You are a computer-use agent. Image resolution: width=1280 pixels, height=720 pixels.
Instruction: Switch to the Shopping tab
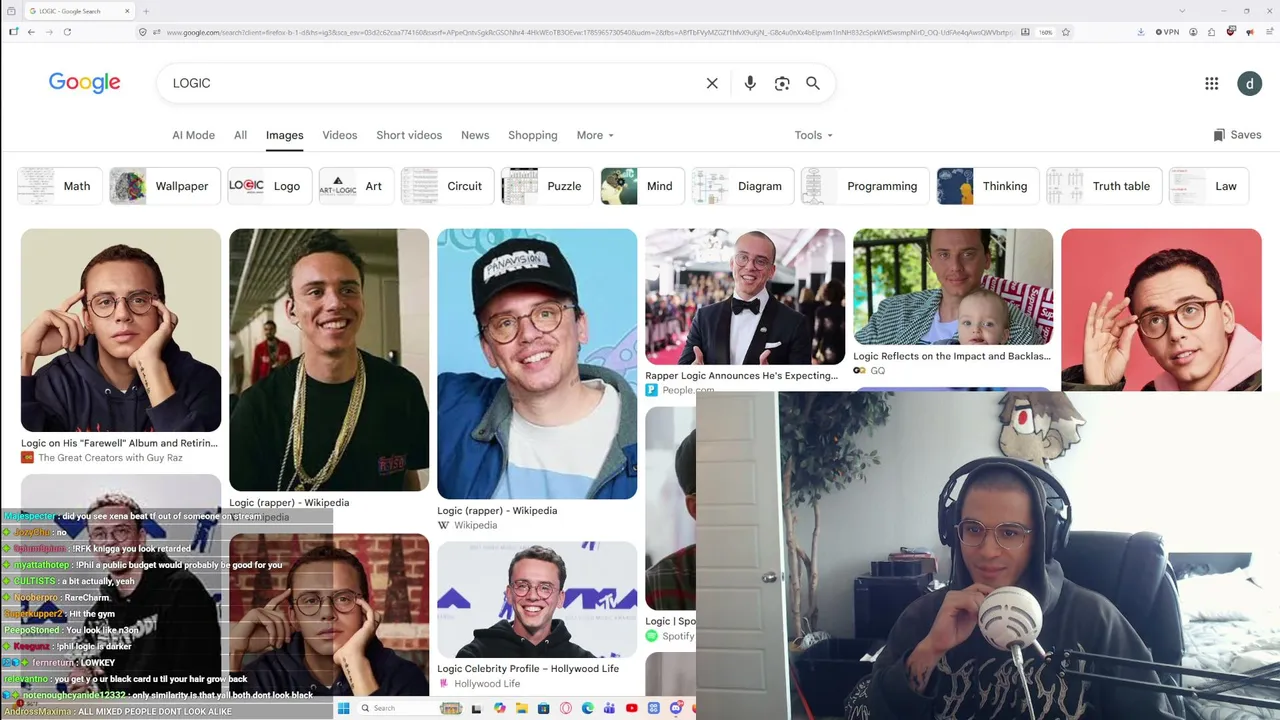[533, 135]
